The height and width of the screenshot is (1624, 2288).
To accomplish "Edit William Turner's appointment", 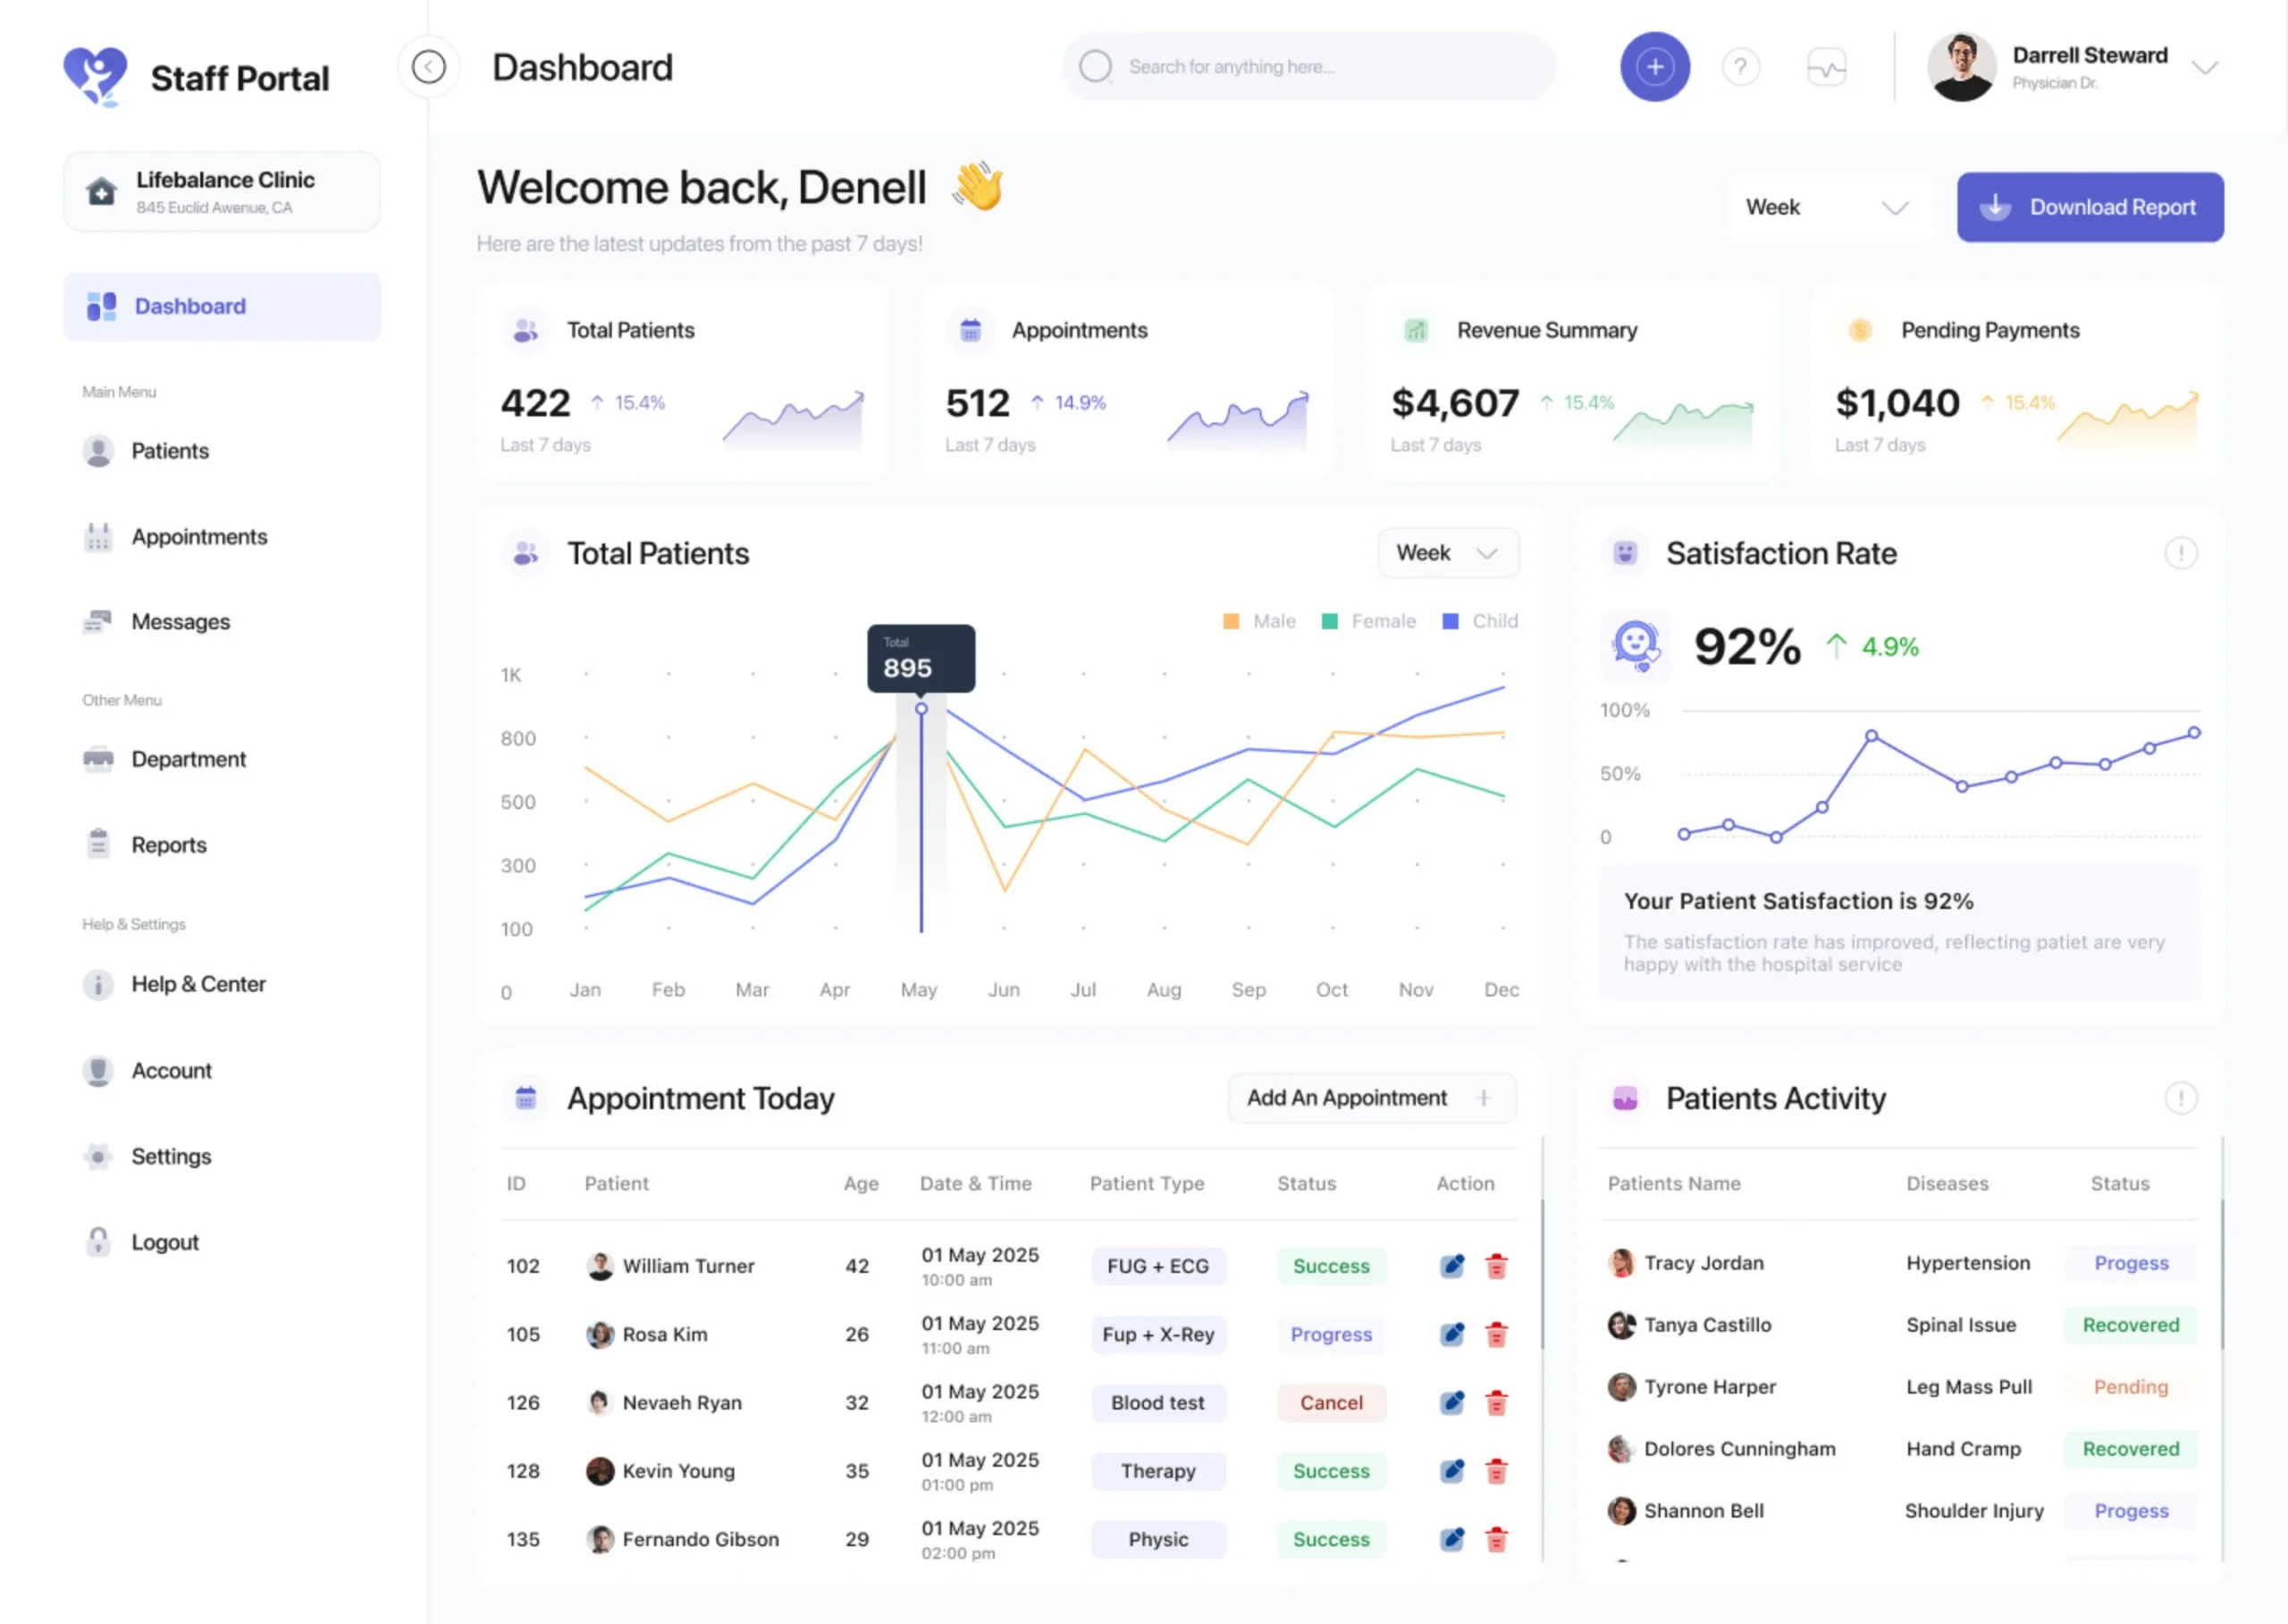I will click(x=1452, y=1266).
